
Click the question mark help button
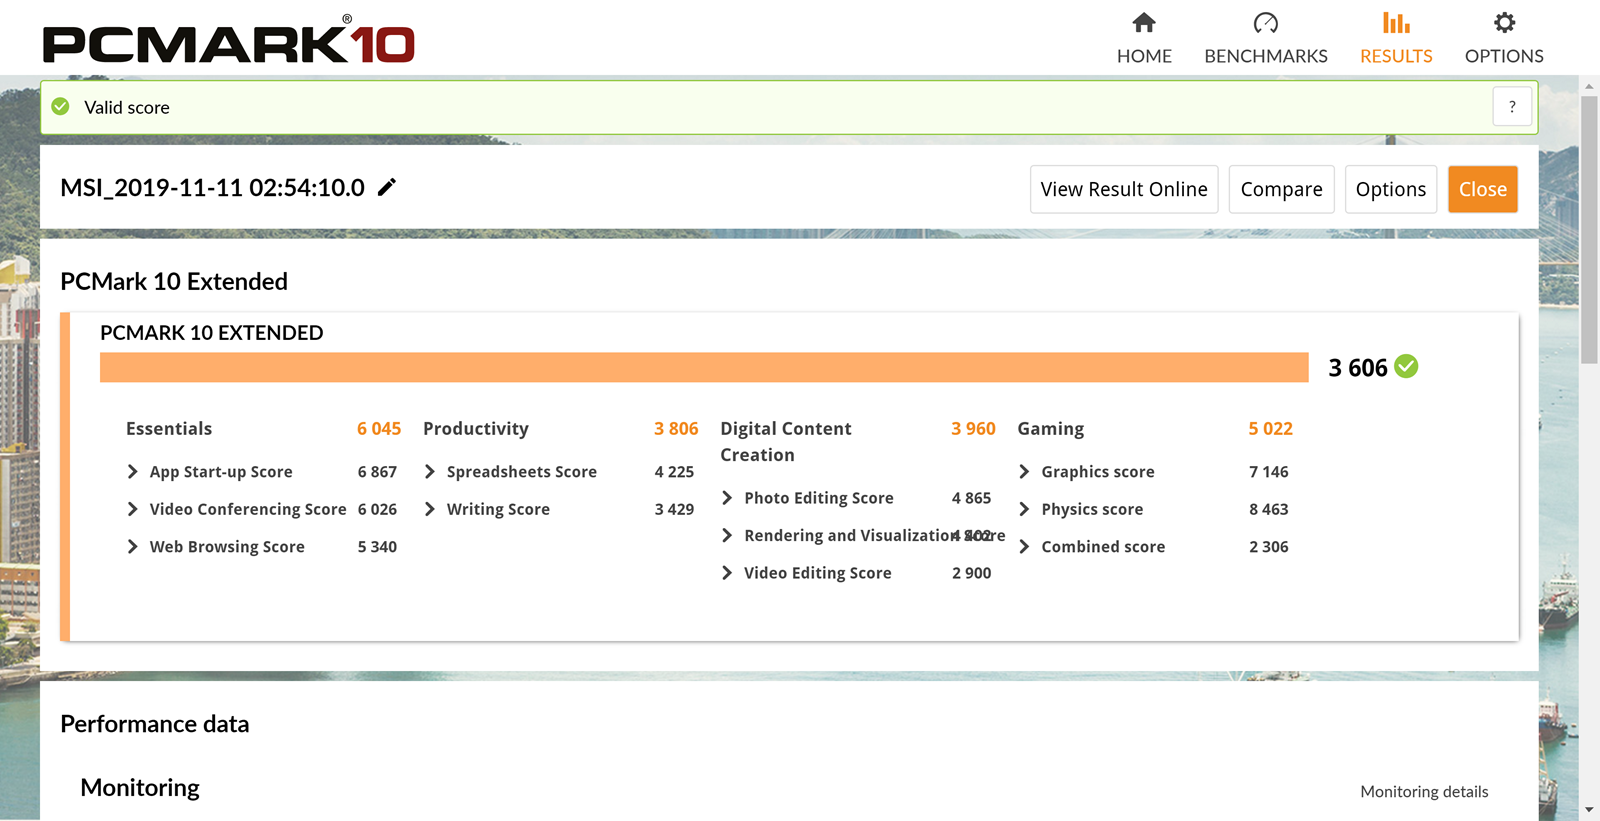click(1512, 107)
